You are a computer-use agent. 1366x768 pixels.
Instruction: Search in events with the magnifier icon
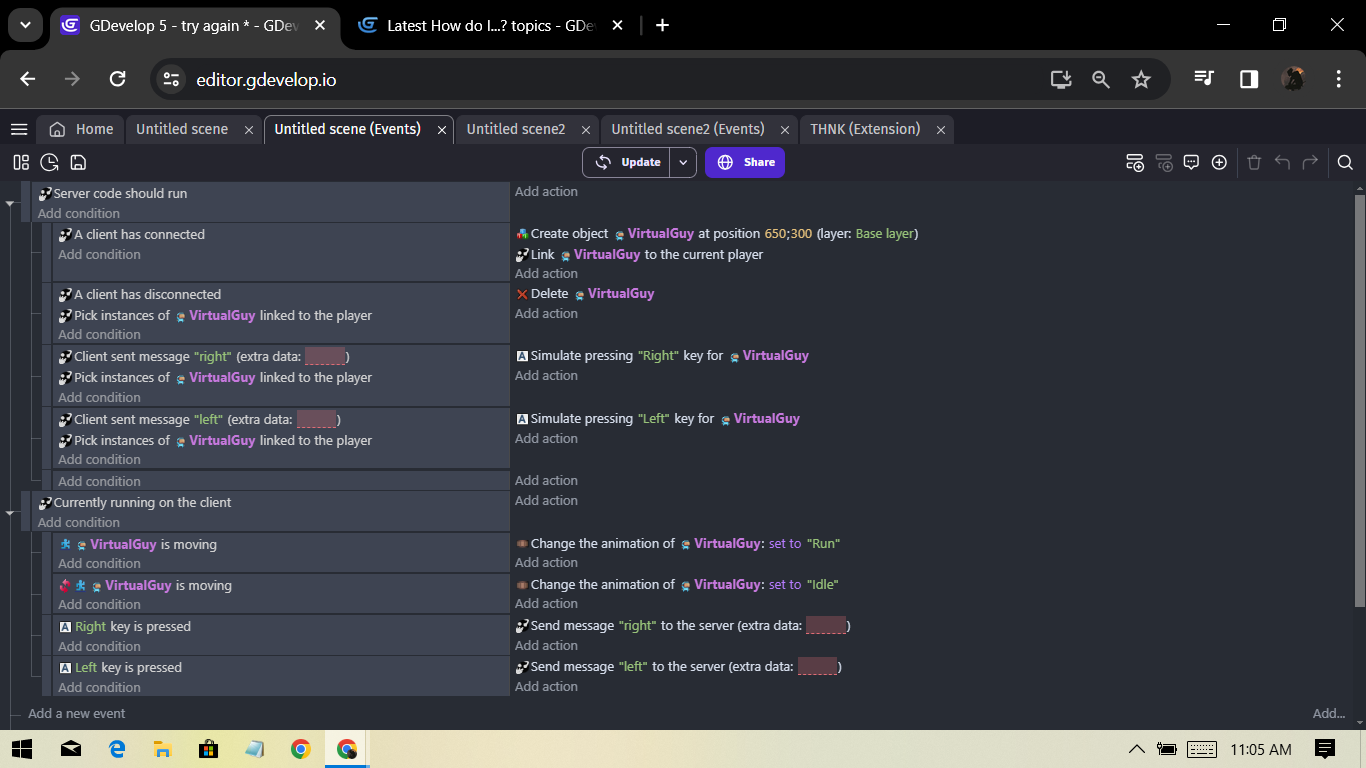pyautogui.click(x=1345, y=161)
